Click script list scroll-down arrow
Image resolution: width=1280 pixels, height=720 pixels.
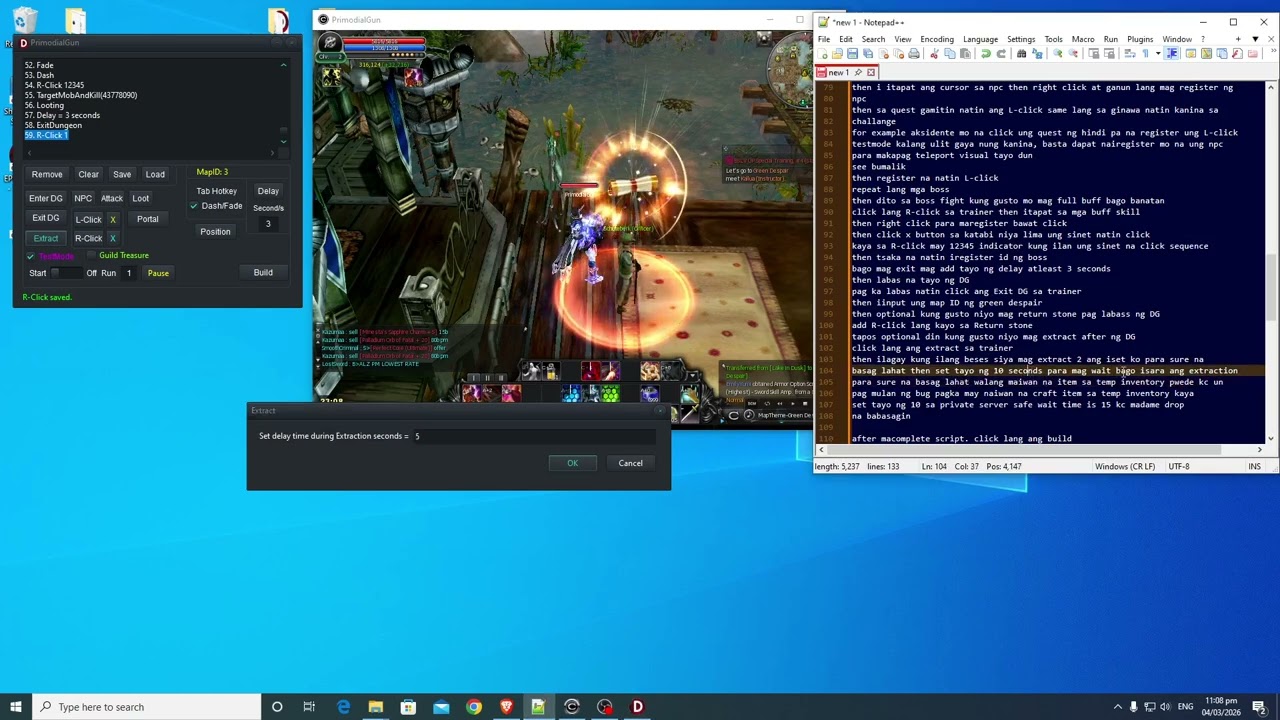click(x=283, y=141)
